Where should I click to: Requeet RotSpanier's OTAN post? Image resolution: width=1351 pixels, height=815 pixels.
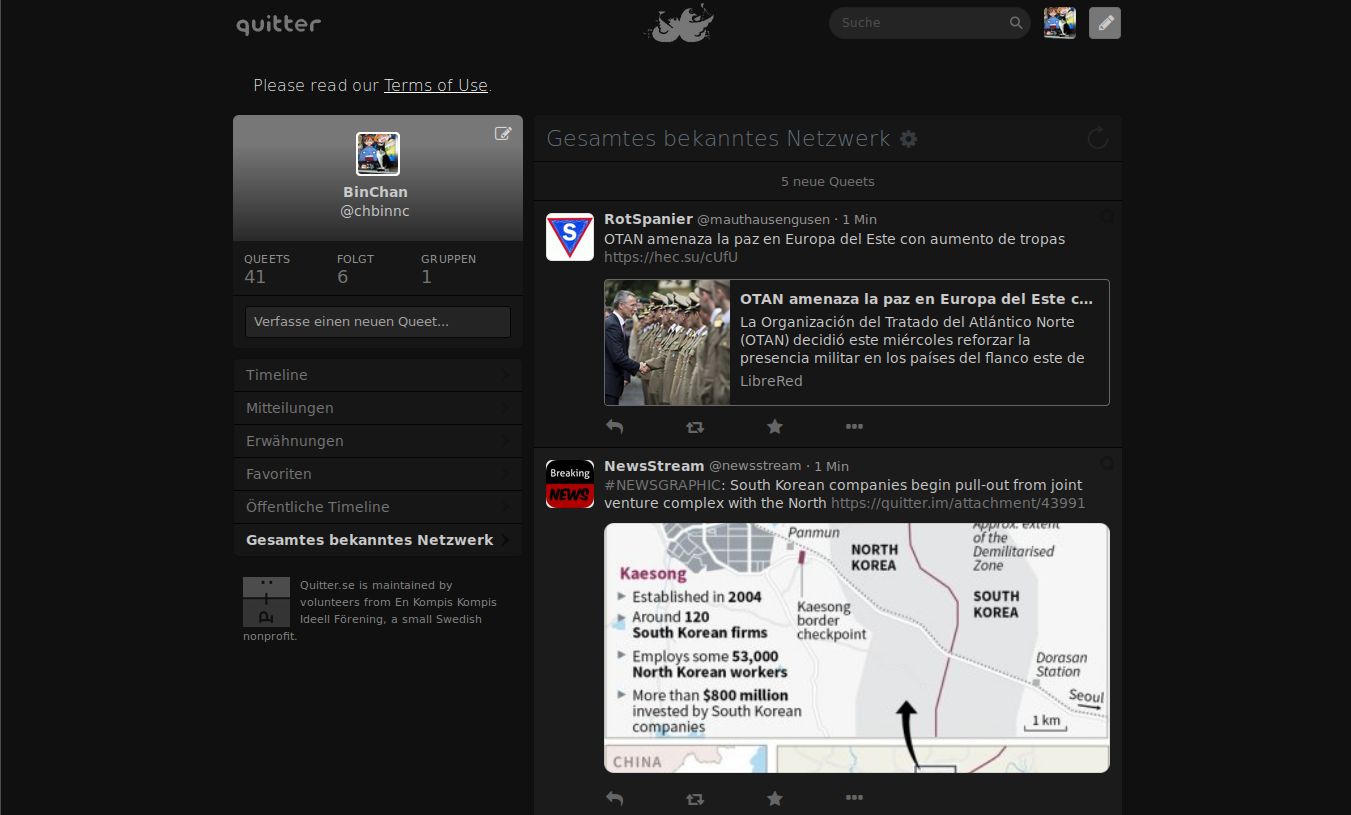pyautogui.click(x=695, y=427)
